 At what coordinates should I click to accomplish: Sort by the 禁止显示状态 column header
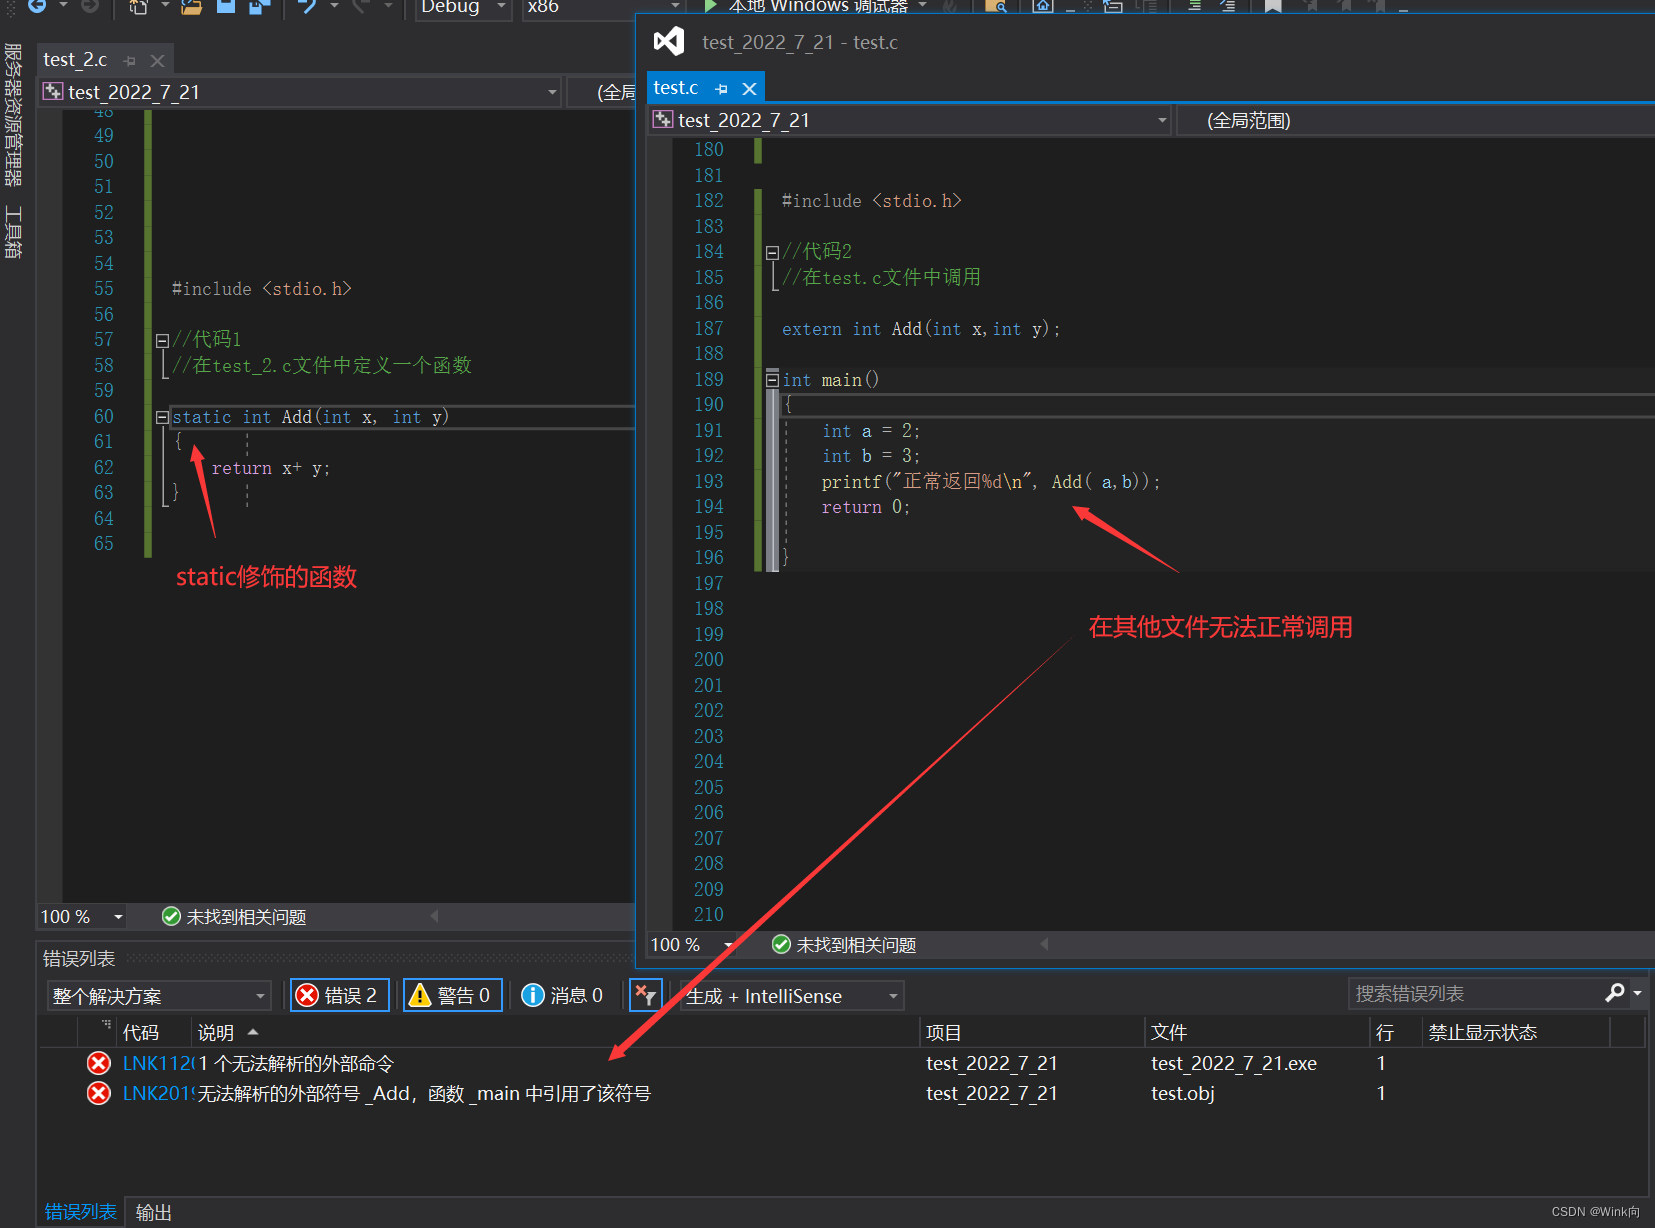(x=1516, y=1032)
